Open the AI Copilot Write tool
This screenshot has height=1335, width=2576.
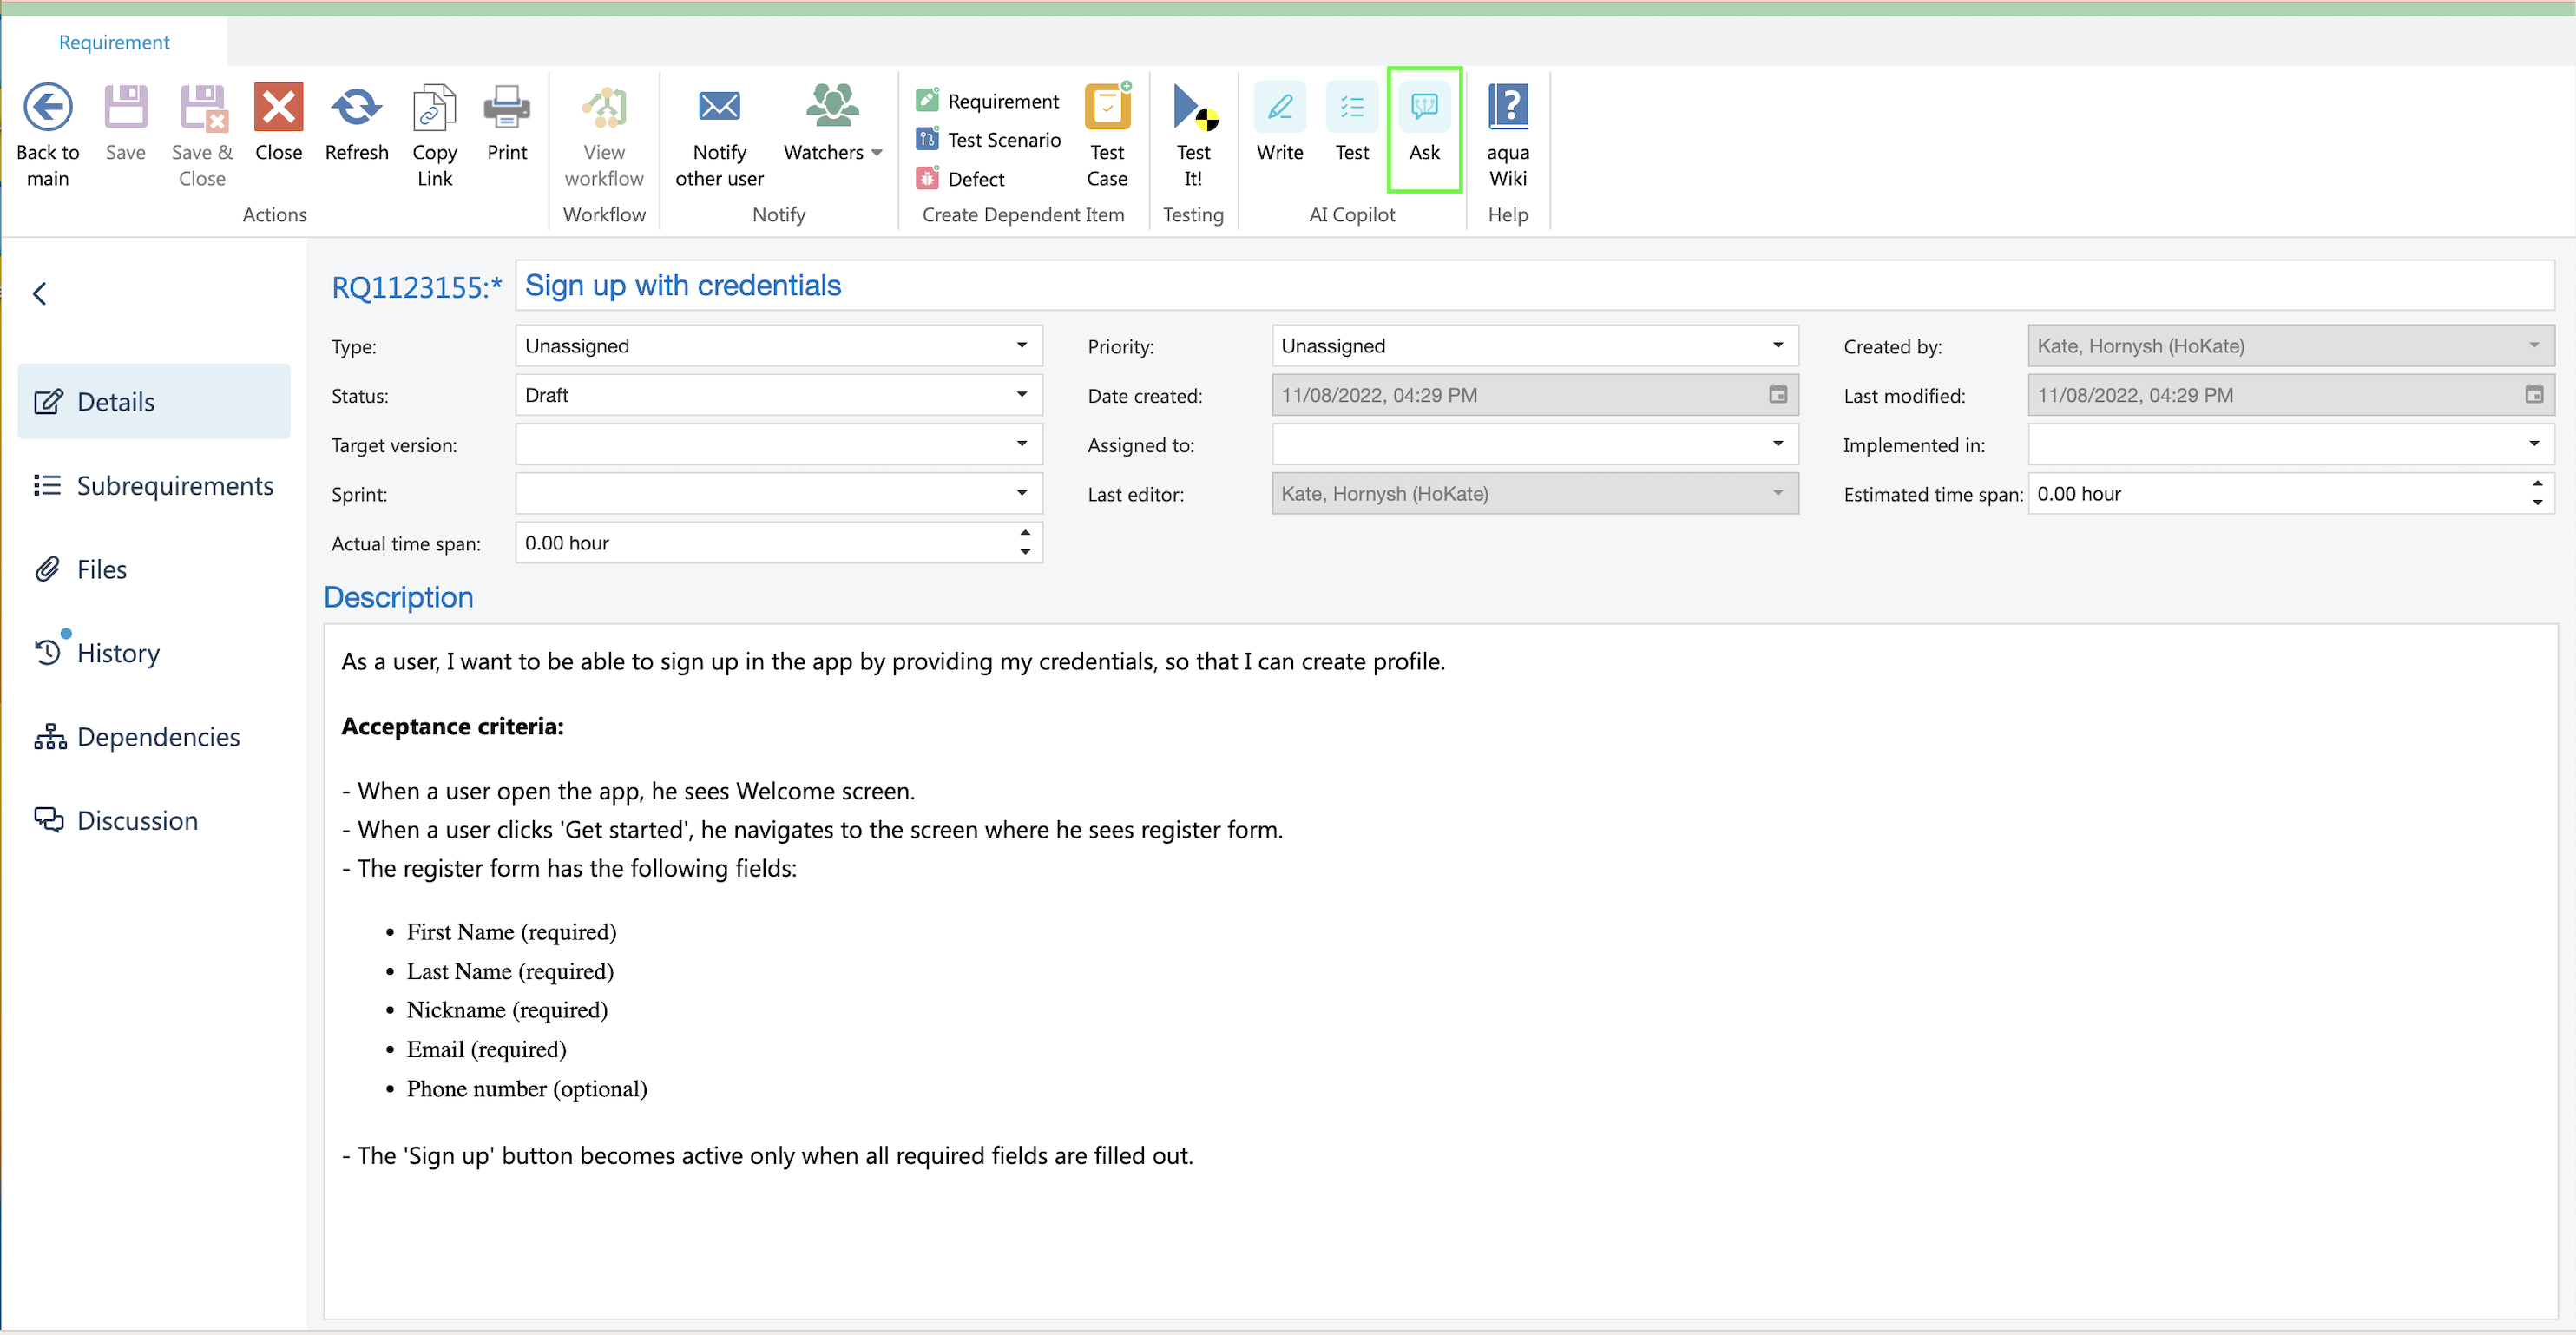point(1279,107)
